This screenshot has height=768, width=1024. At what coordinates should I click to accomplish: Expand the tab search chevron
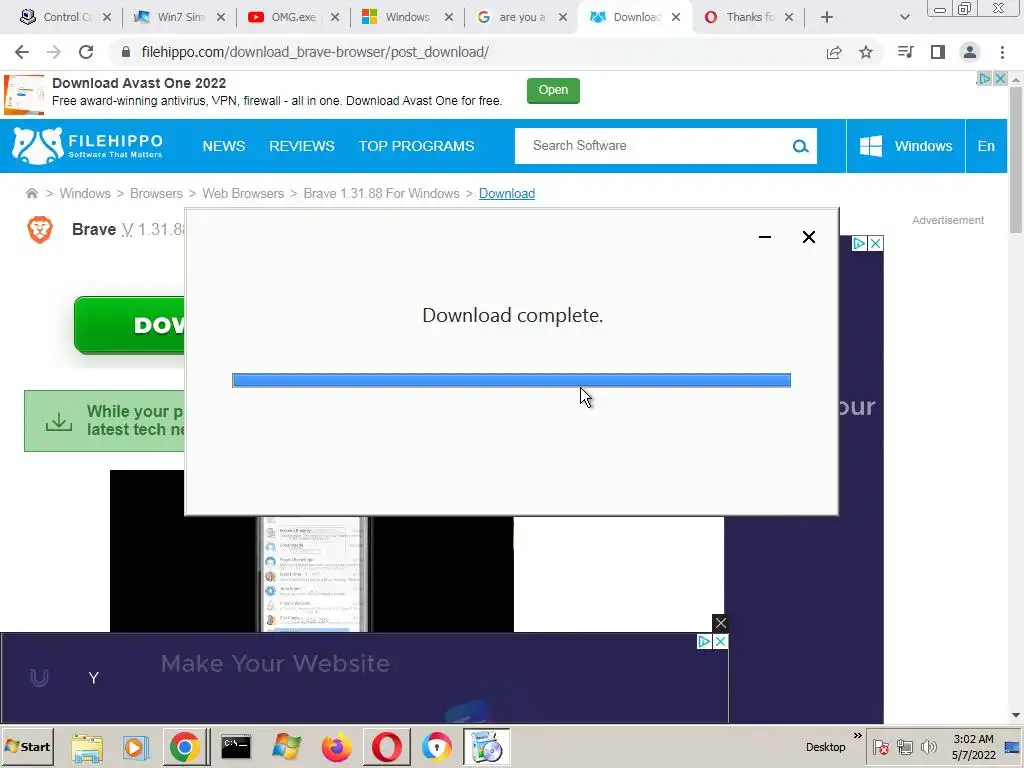(x=904, y=17)
